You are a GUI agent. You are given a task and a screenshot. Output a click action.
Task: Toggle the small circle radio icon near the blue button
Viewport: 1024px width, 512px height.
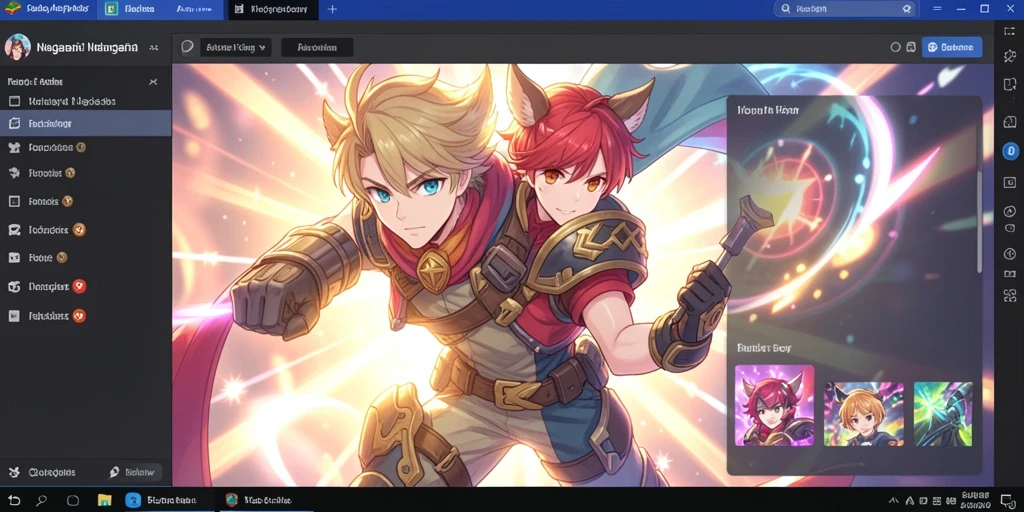[895, 47]
